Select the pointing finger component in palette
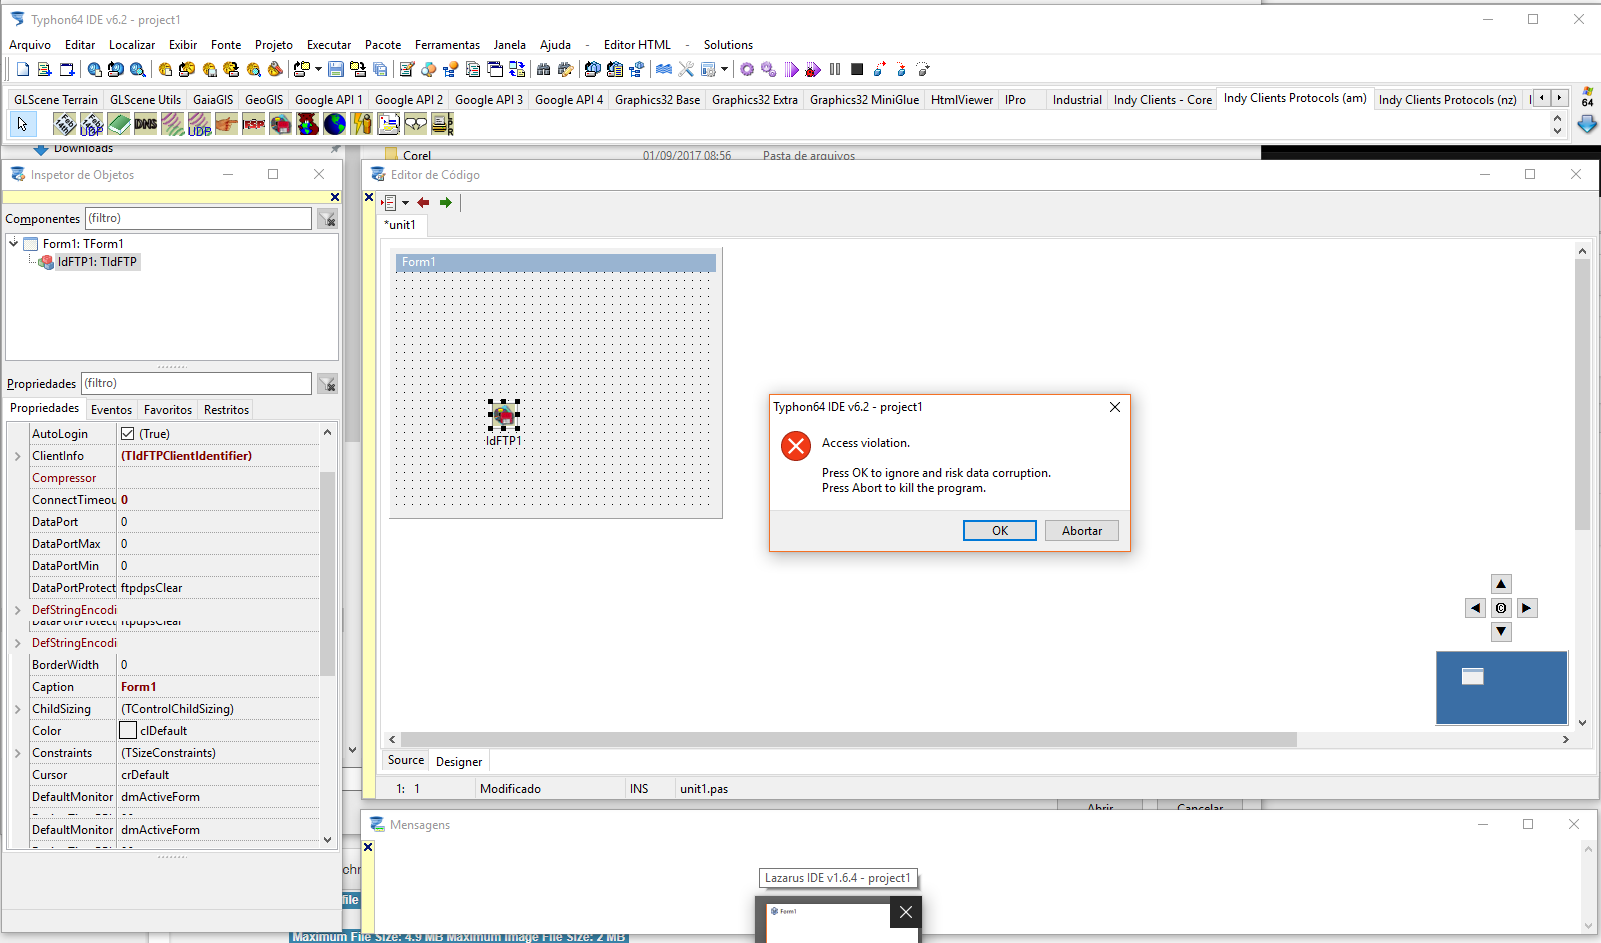The width and height of the screenshot is (1601, 943). tap(227, 124)
